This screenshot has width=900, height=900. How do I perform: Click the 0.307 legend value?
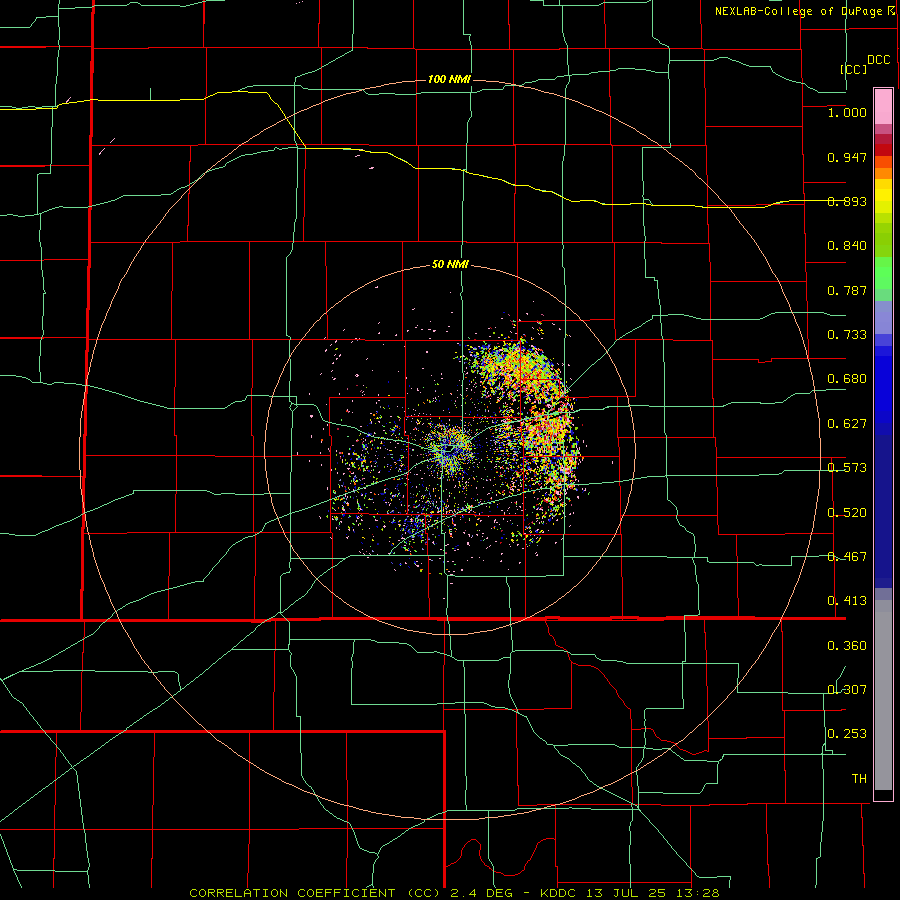[847, 690]
